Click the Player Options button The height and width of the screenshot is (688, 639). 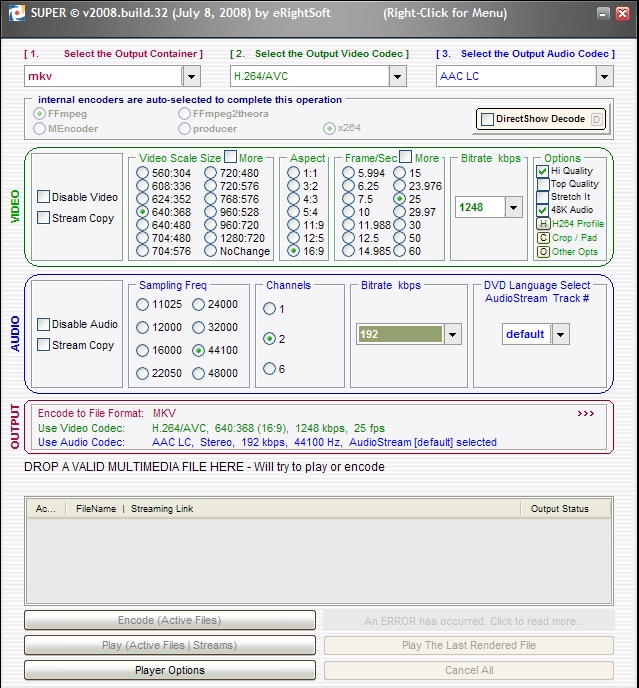[170, 670]
